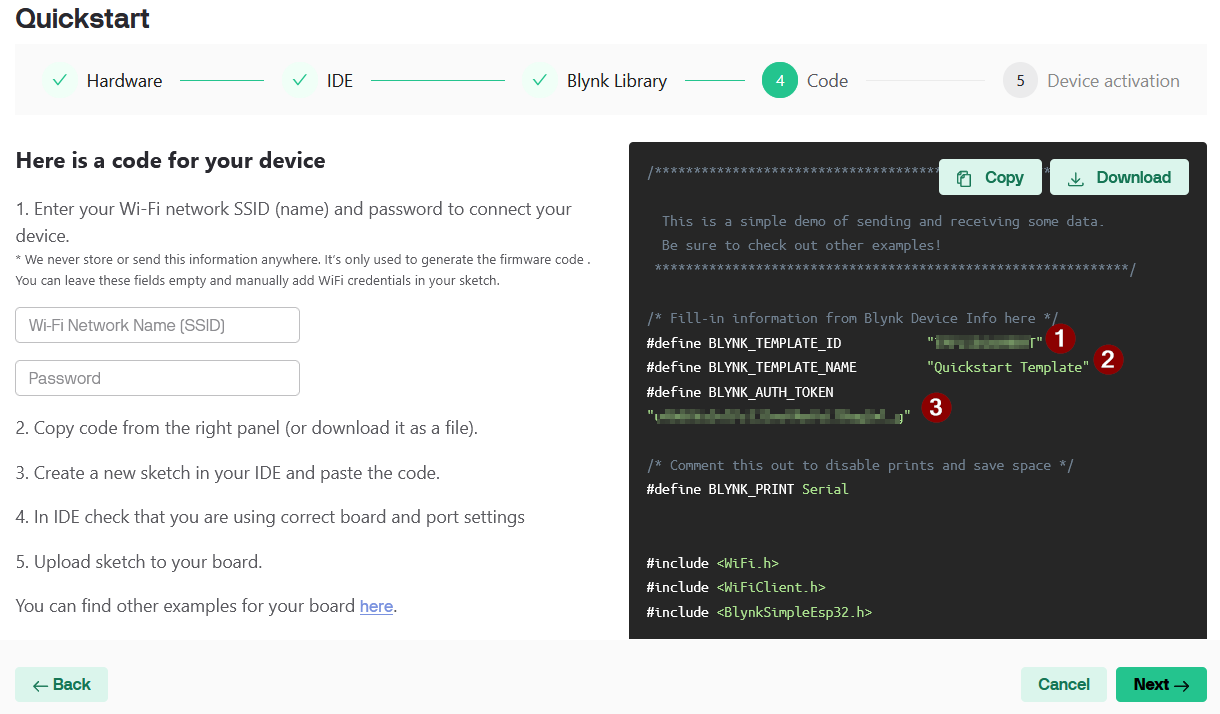
Task: Proceed with the Next button
Action: pyautogui.click(x=1161, y=685)
